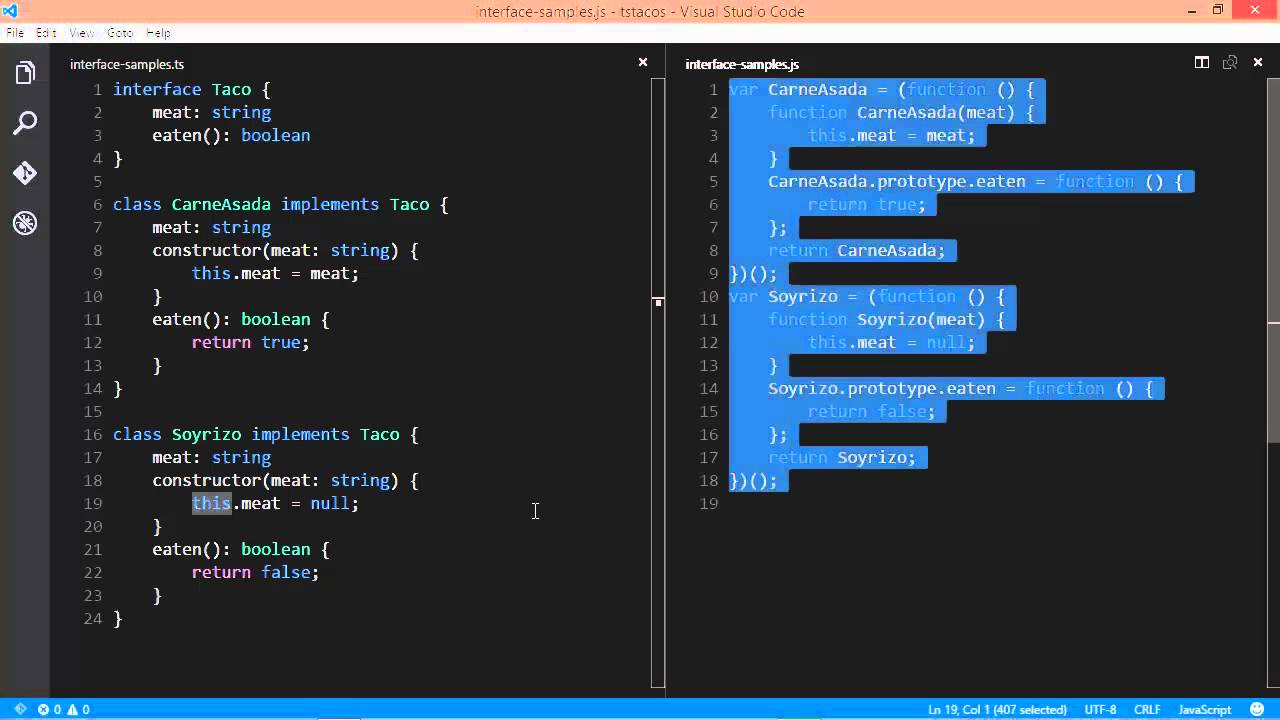Change the CRLF line ending setting
This screenshot has width=1280, height=720.
click(x=1147, y=709)
